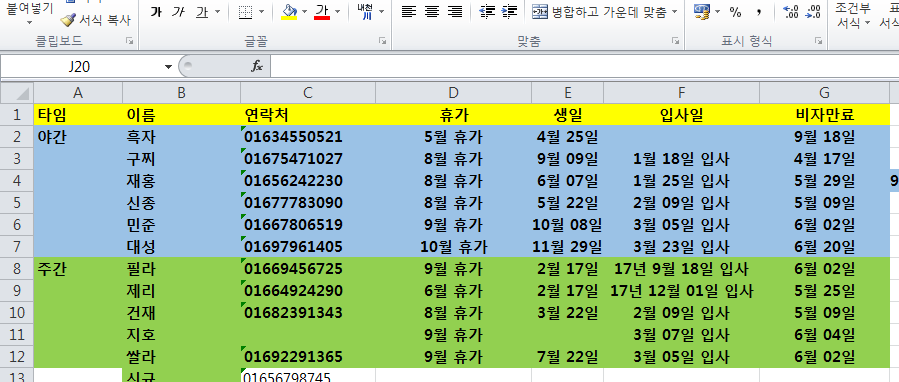Select phone number cell 01692291365
Viewport: 899px width, 382px height.
tap(308, 357)
